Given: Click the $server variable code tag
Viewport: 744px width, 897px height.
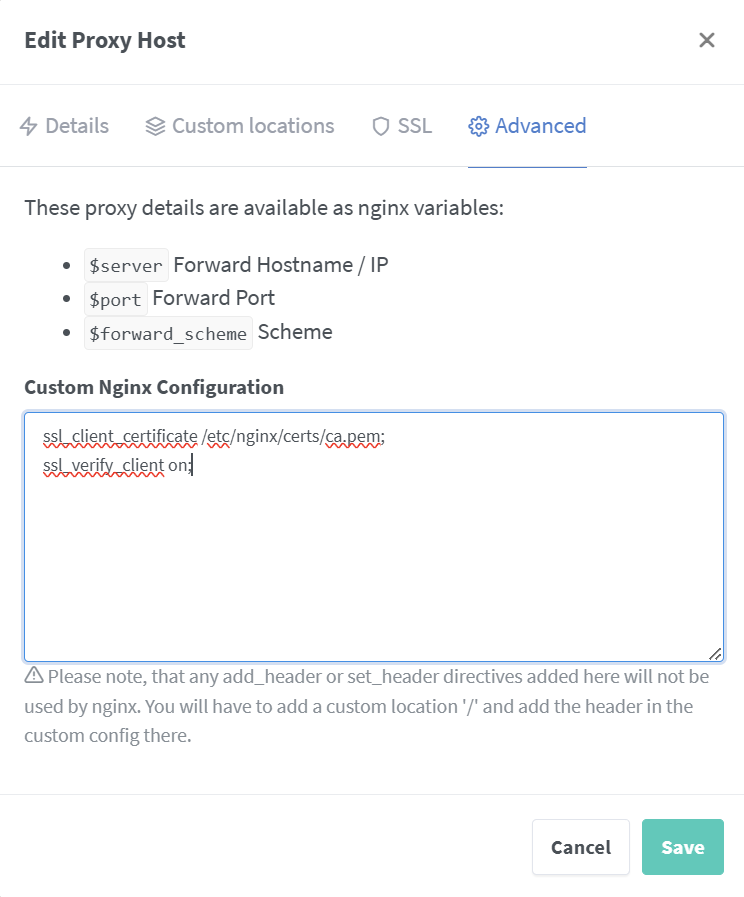Looking at the screenshot, I should (126, 265).
